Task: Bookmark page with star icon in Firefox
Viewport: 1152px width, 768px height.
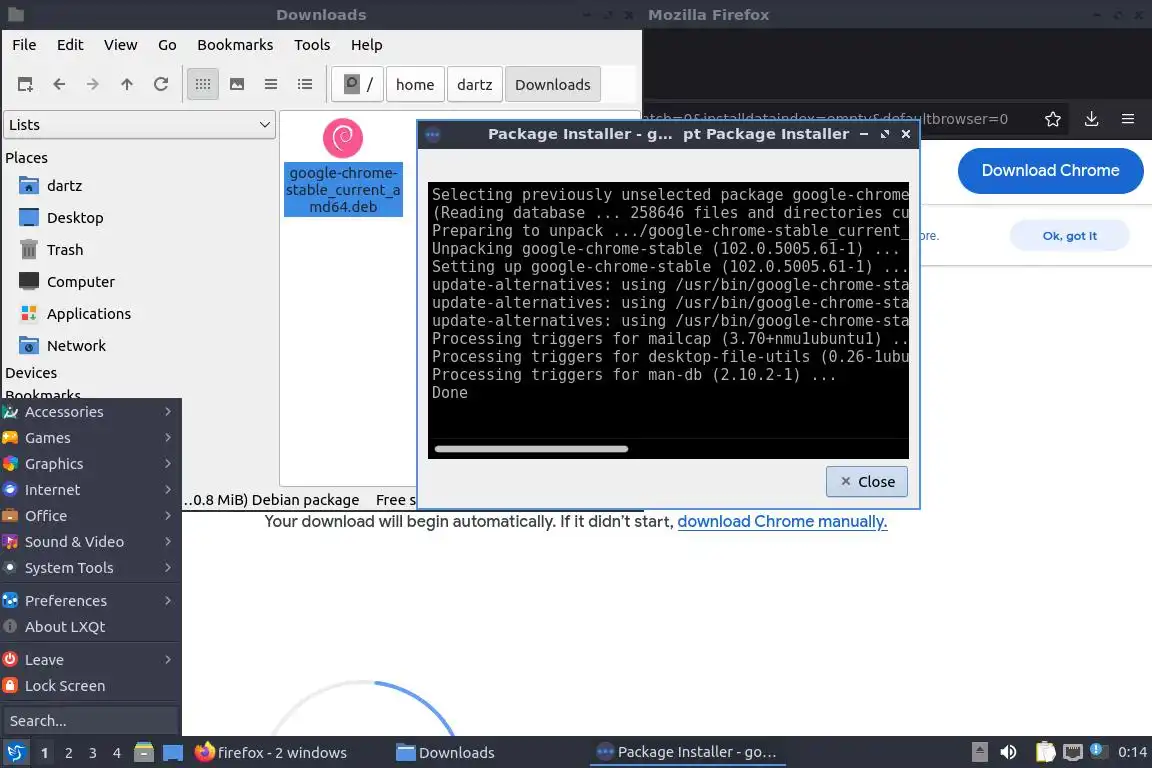Action: pos(1053,119)
